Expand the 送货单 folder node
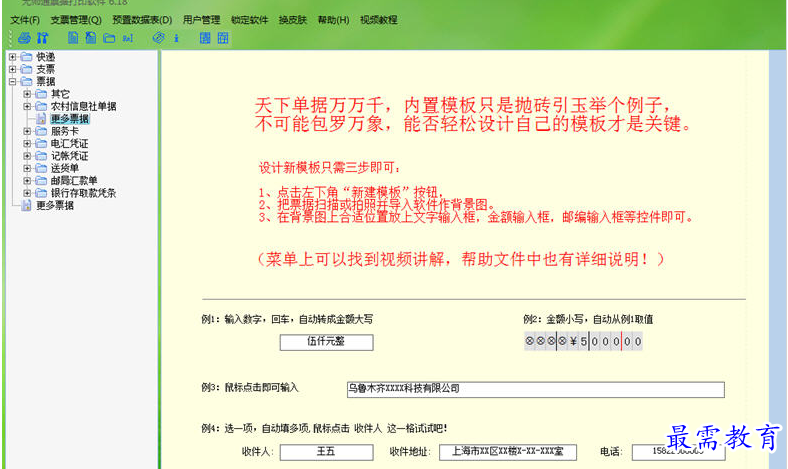 click(27, 168)
